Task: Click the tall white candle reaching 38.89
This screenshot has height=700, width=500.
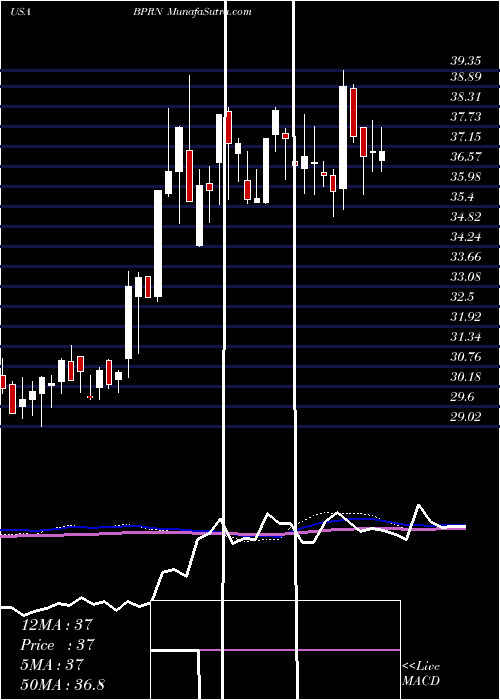Action: click(343, 137)
